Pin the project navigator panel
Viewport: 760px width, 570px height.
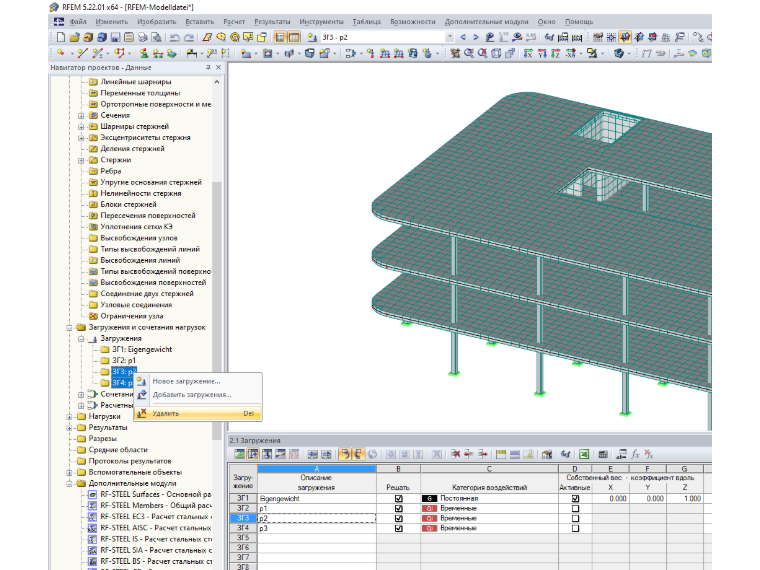pos(208,67)
